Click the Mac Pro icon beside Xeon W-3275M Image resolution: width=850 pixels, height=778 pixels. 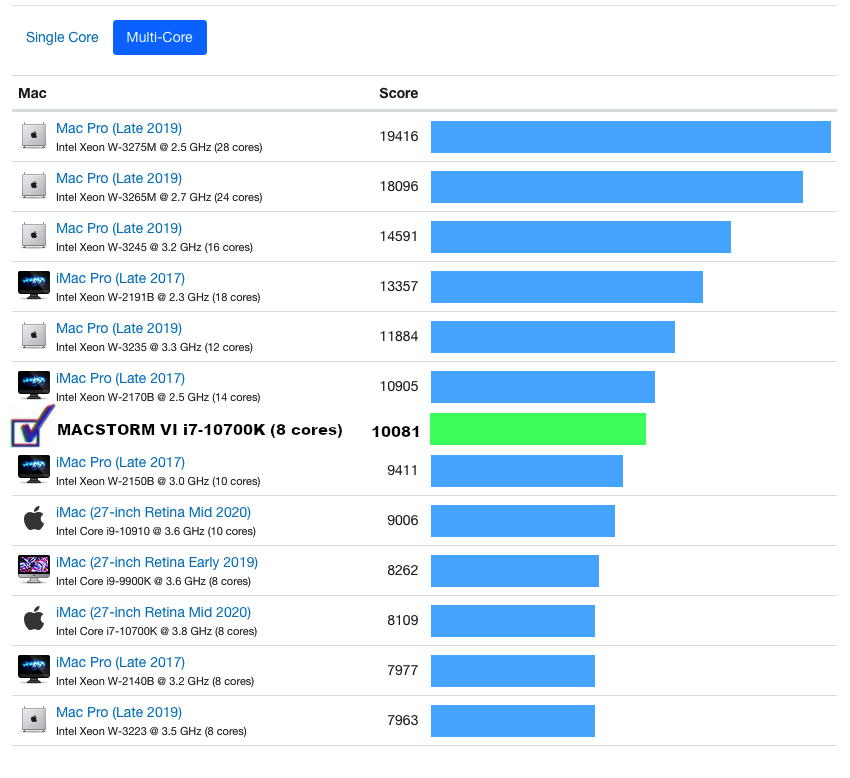(x=34, y=136)
